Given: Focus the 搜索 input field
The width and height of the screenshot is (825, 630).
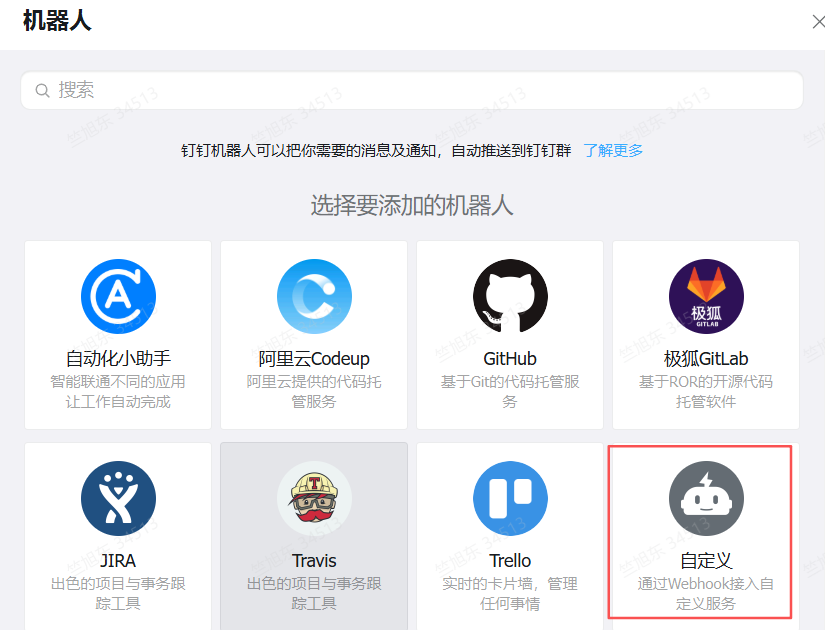Looking at the screenshot, I should (x=420, y=91).
